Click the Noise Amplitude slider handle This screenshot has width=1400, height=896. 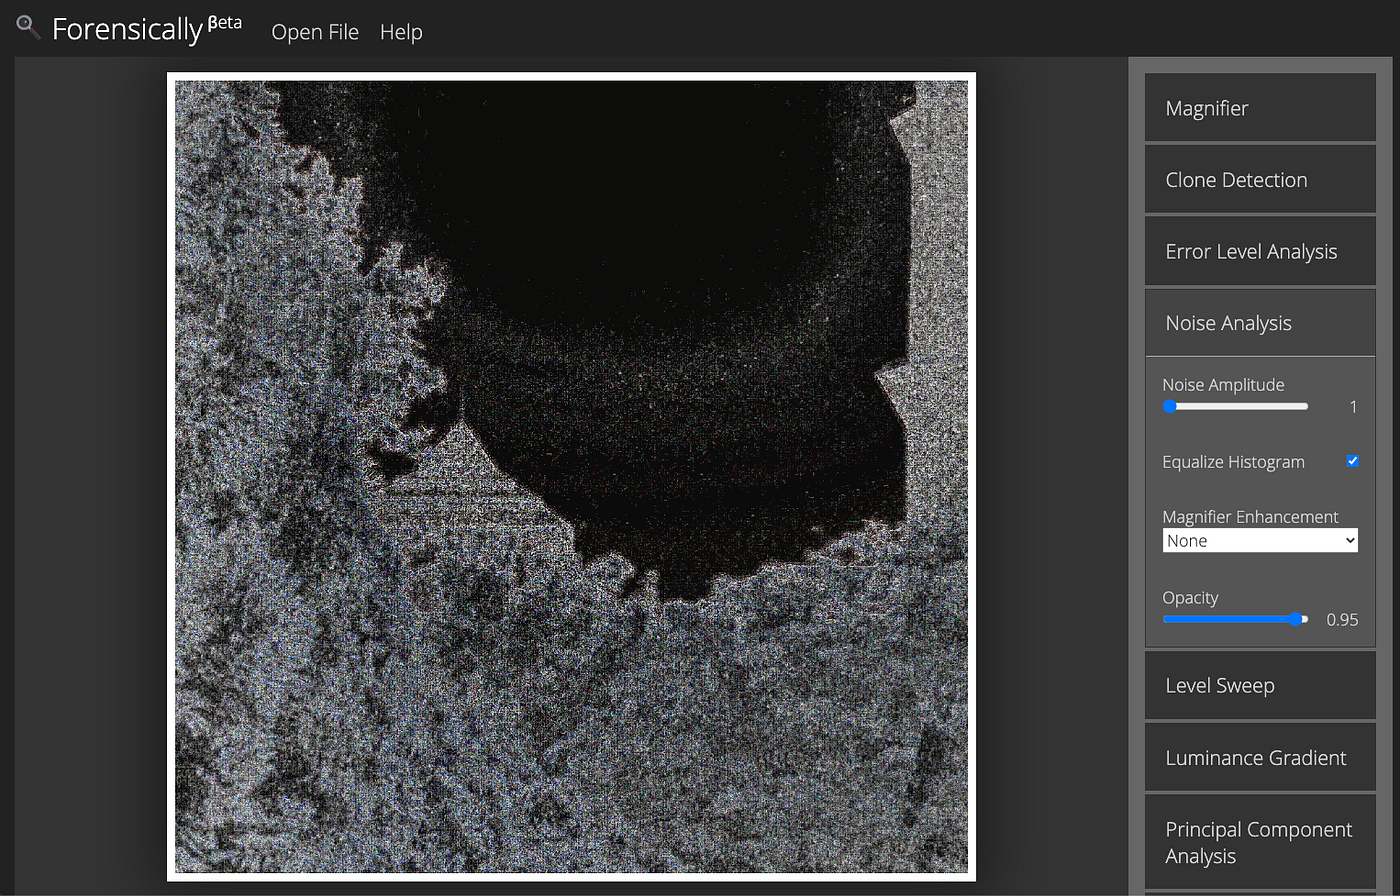[1168, 406]
